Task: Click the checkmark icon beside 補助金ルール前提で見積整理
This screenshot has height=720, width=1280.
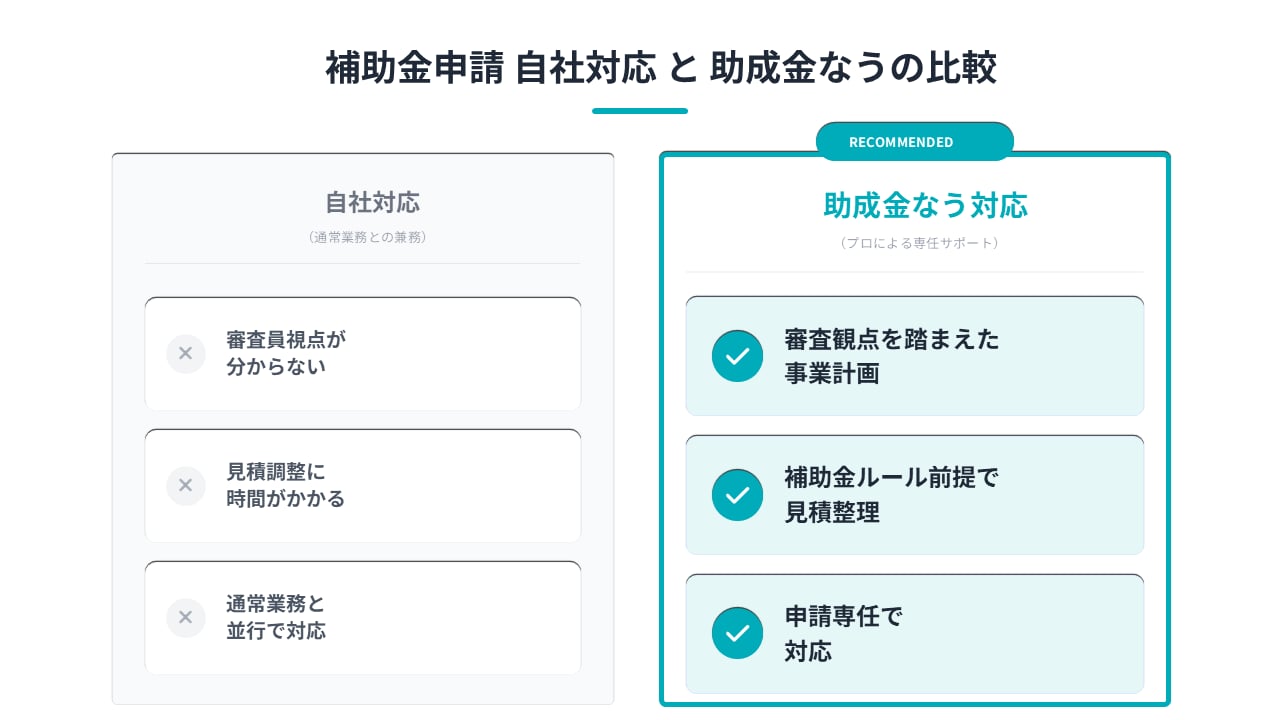Action: [x=737, y=495]
